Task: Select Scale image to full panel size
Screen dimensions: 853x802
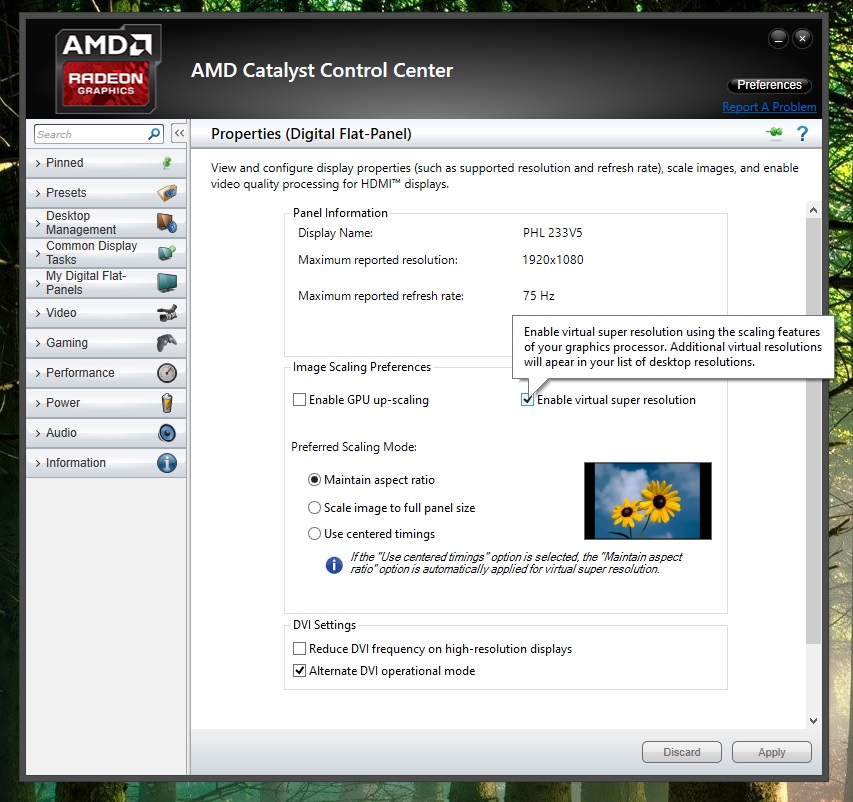Action: (x=314, y=508)
